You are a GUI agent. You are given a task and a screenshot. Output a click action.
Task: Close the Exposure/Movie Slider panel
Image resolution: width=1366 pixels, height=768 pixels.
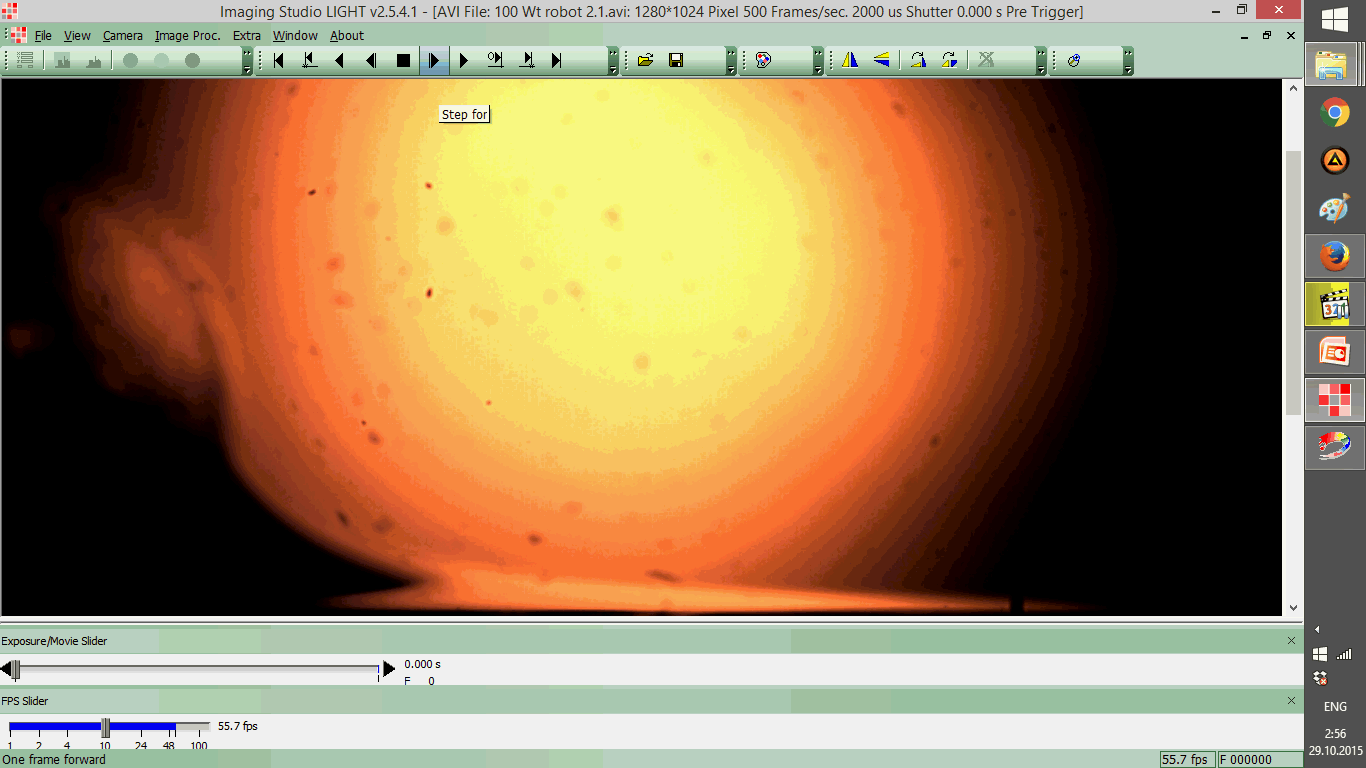1291,641
